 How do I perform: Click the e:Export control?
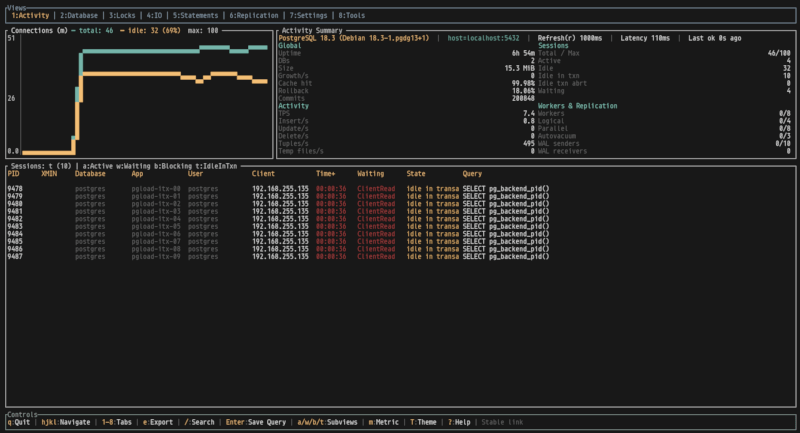click(x=160, y=423)
